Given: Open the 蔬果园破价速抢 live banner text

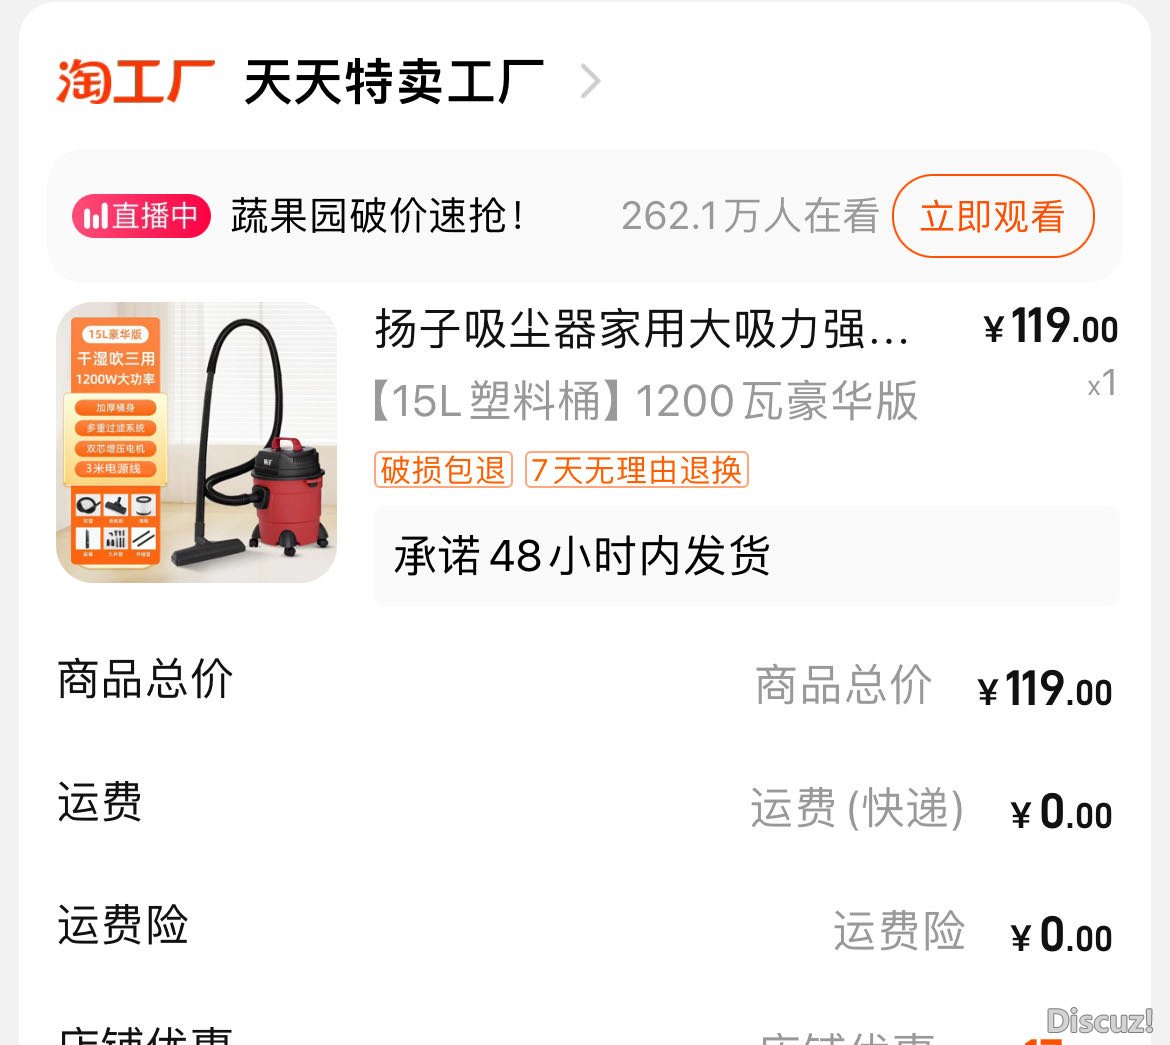Looking at the screenshot, I should click(x=378, y=216).
